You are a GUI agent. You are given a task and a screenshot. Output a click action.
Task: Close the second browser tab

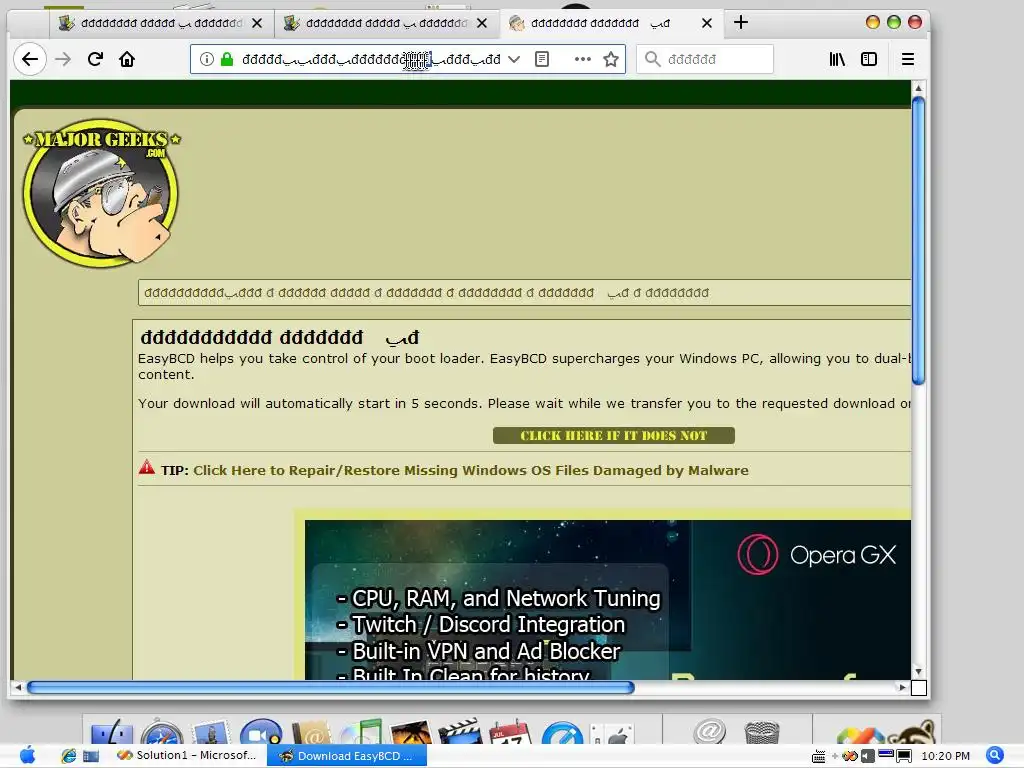(x=482, y=24)
